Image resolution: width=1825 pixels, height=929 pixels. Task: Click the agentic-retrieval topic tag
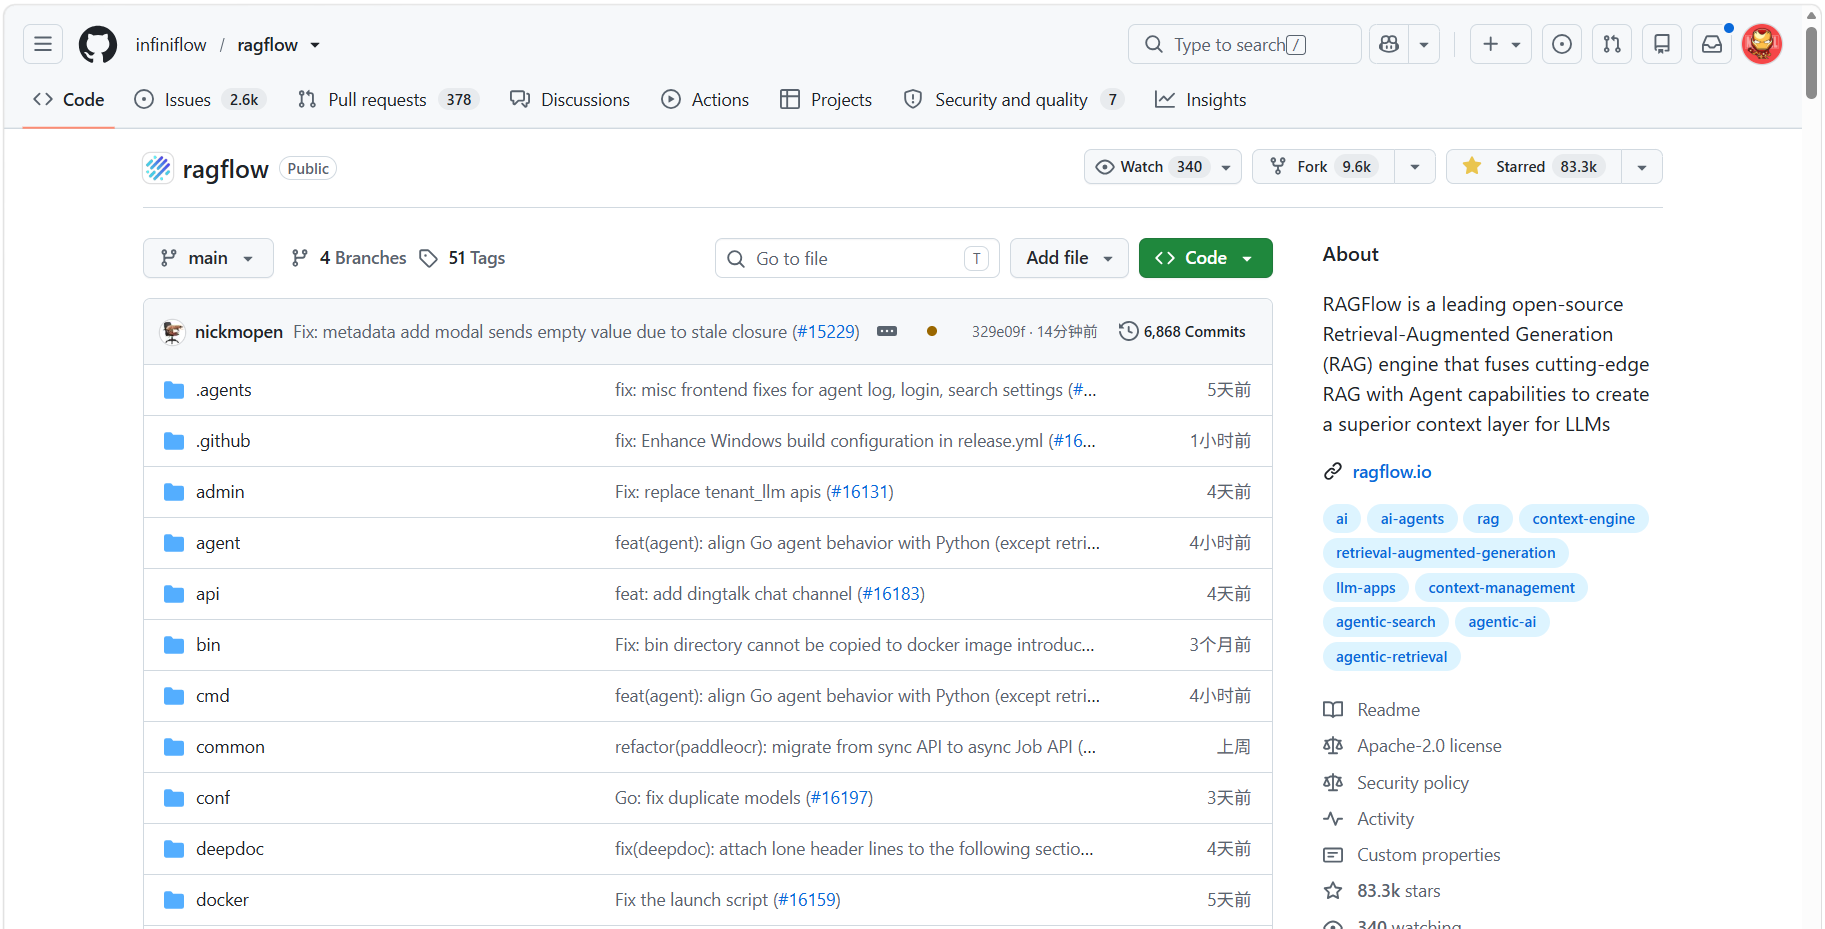1391,657
